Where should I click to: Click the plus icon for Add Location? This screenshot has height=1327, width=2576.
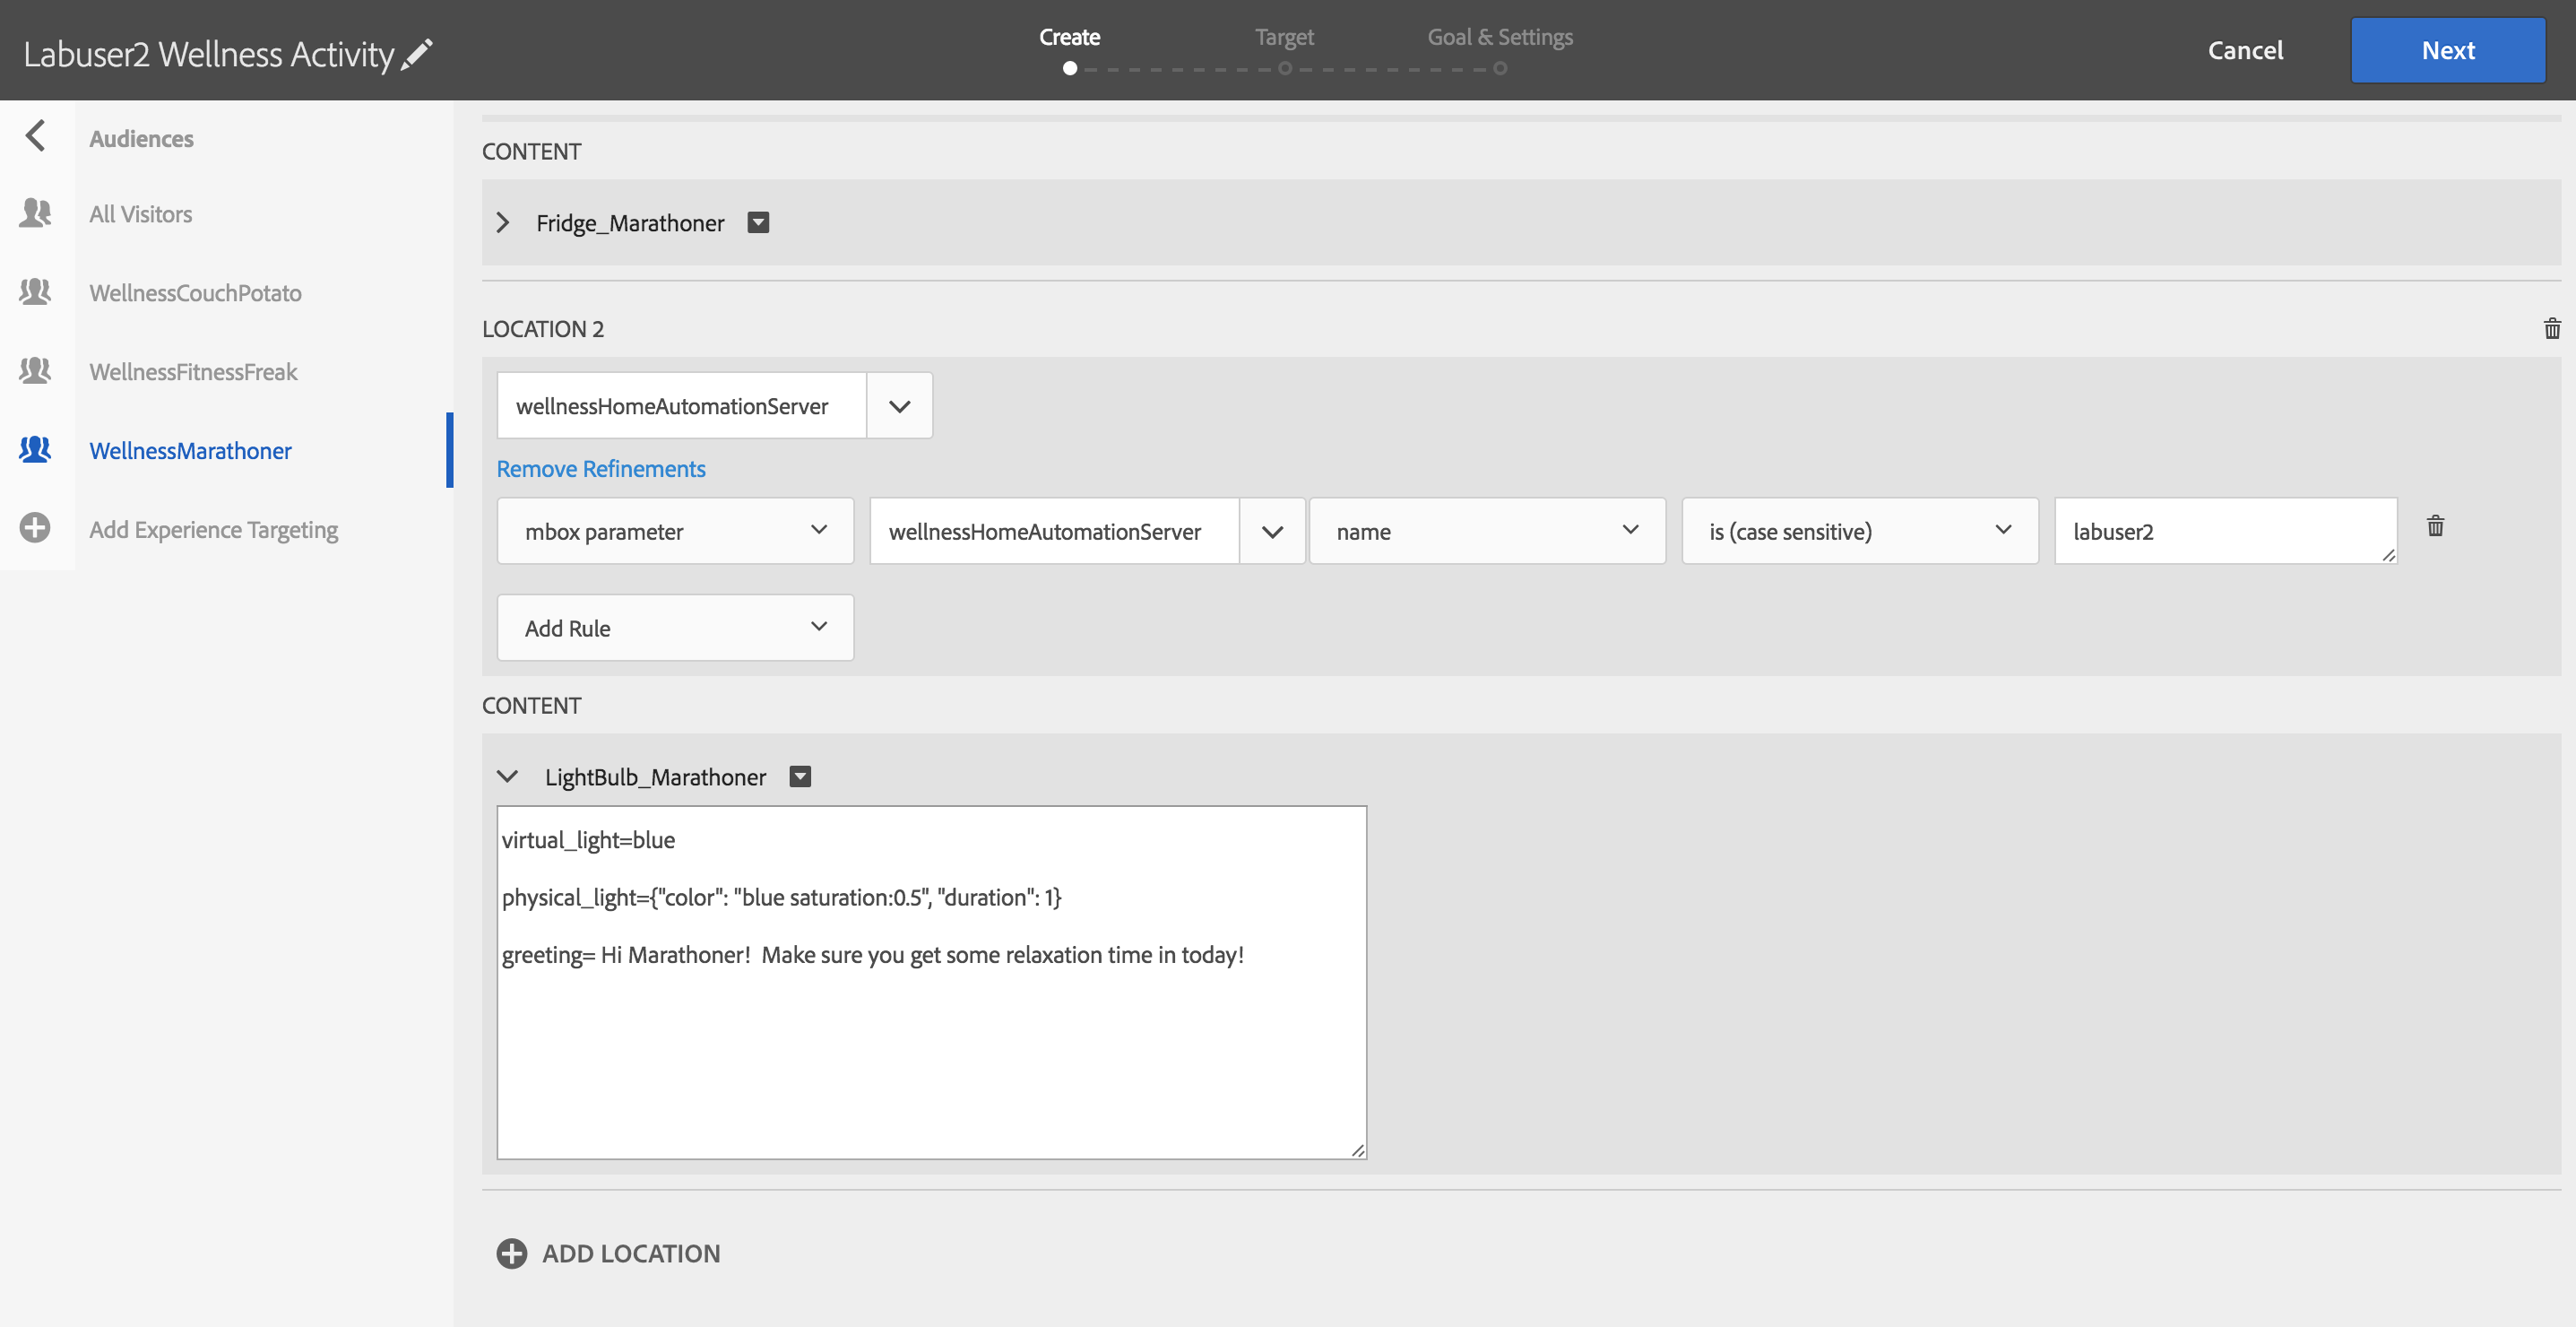pos(511,1253)
